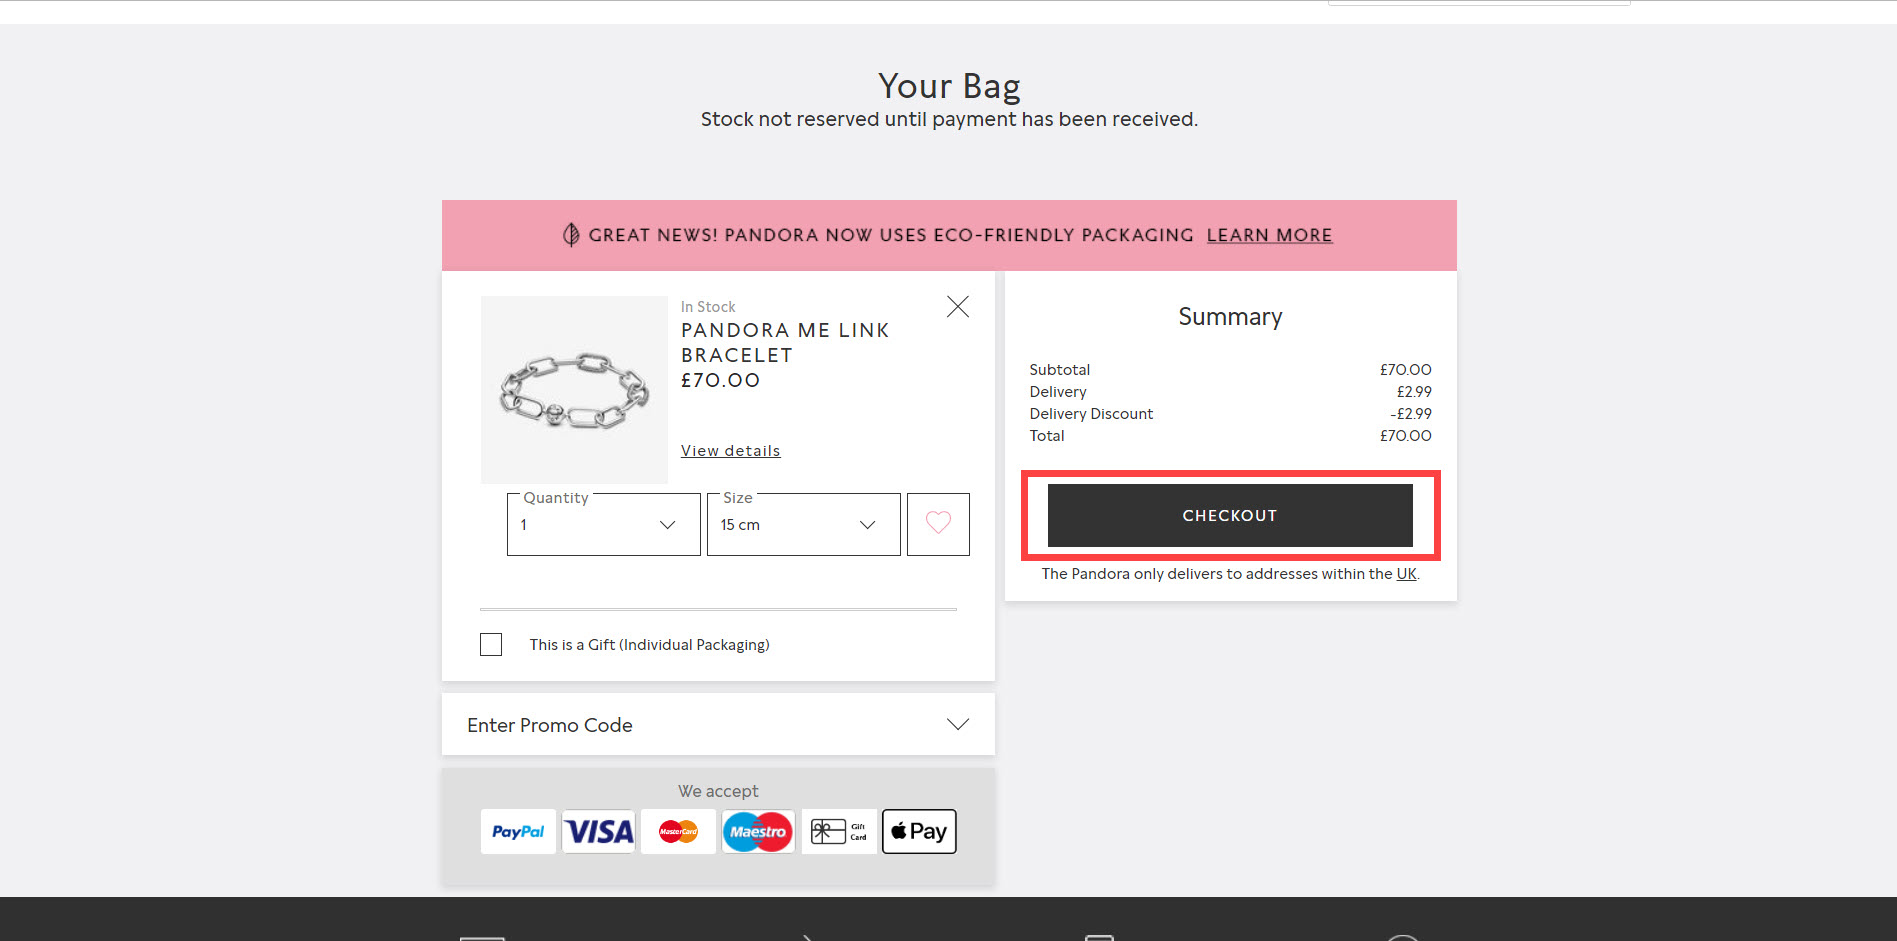Click the VISA card logo
Image resolution: width=1897 pixels, height=941 pixels.
click(599, 831)
